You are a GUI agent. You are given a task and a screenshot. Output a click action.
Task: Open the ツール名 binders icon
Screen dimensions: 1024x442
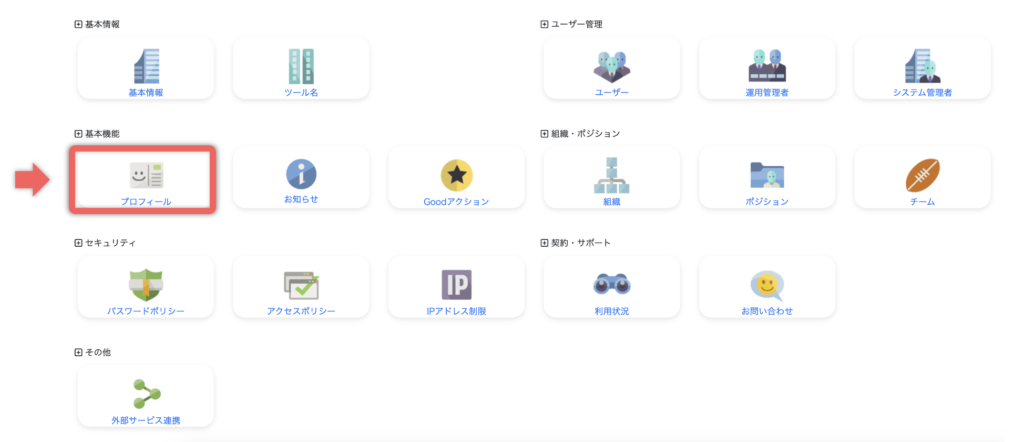point(301,65)
